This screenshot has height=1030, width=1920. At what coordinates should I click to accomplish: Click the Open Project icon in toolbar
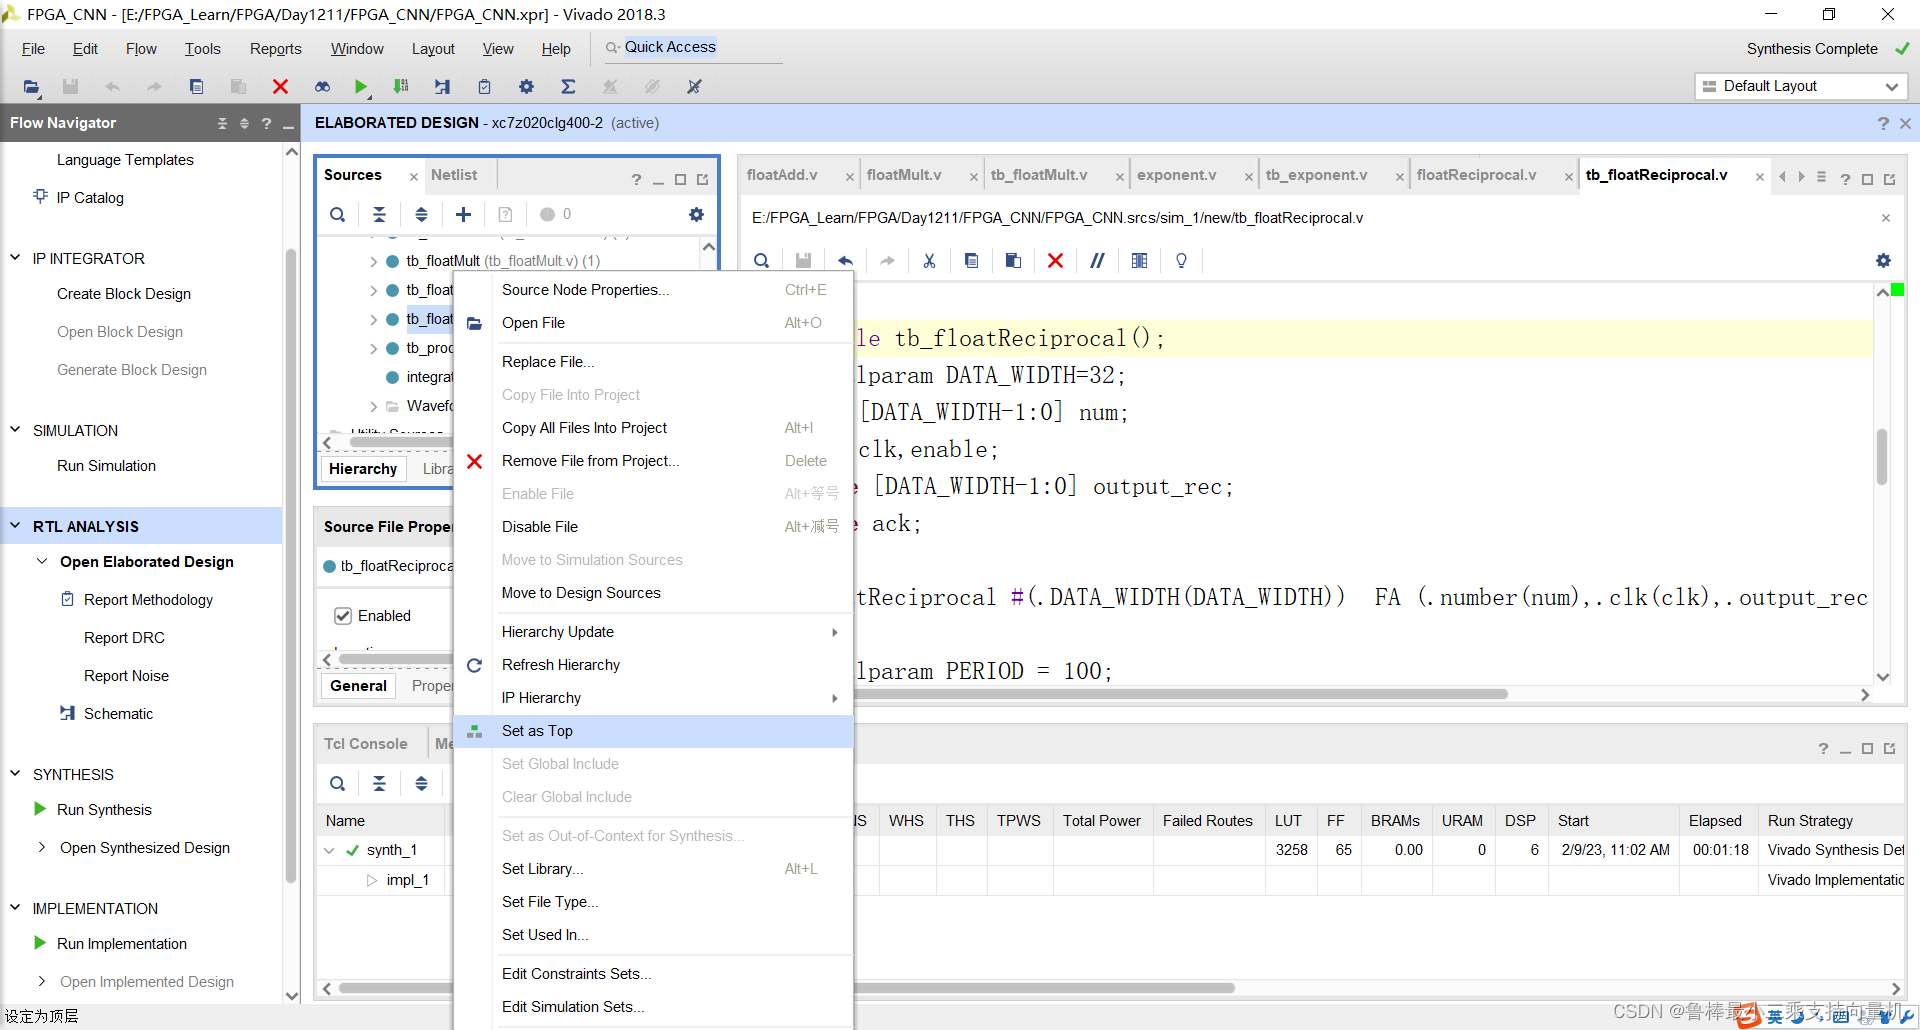(32, 87)
